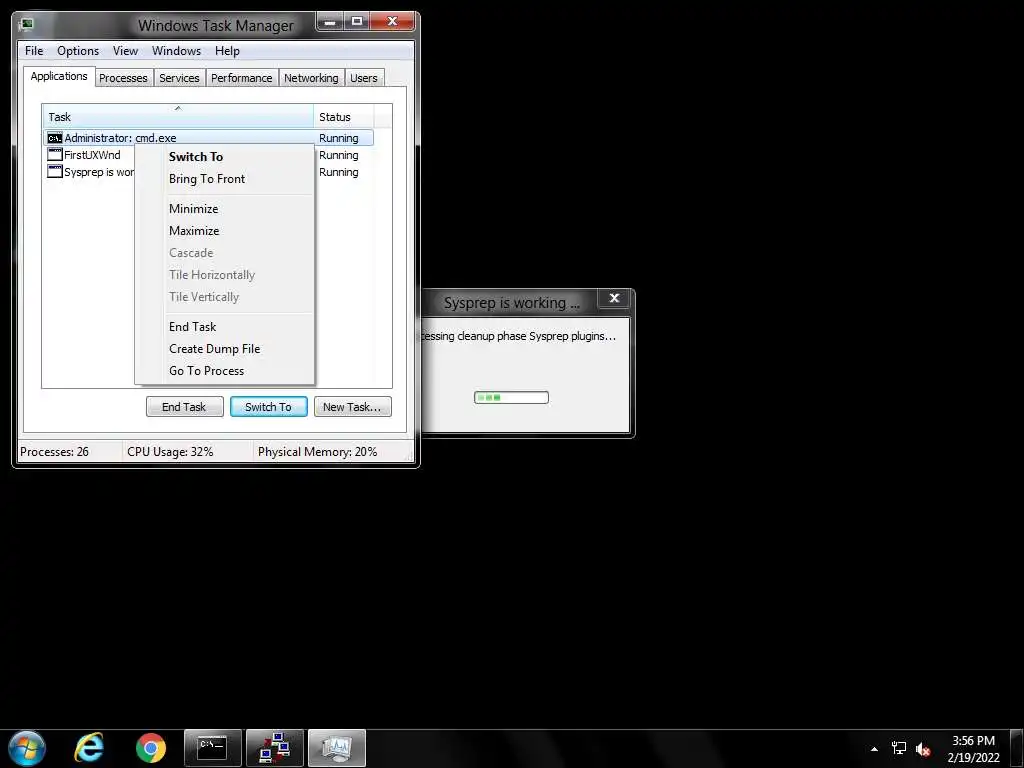Screen dimensions: 1024x768
Task: Show hidden tray icons arrow
Action: point(874,749)
